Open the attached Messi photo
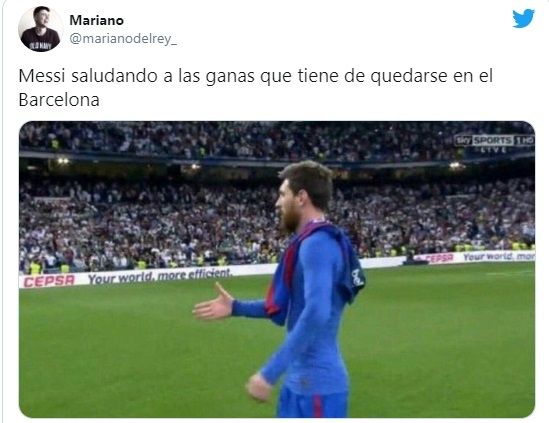Image resolution: width=549 pixels, height=423 pixels. tap(277, 269)
